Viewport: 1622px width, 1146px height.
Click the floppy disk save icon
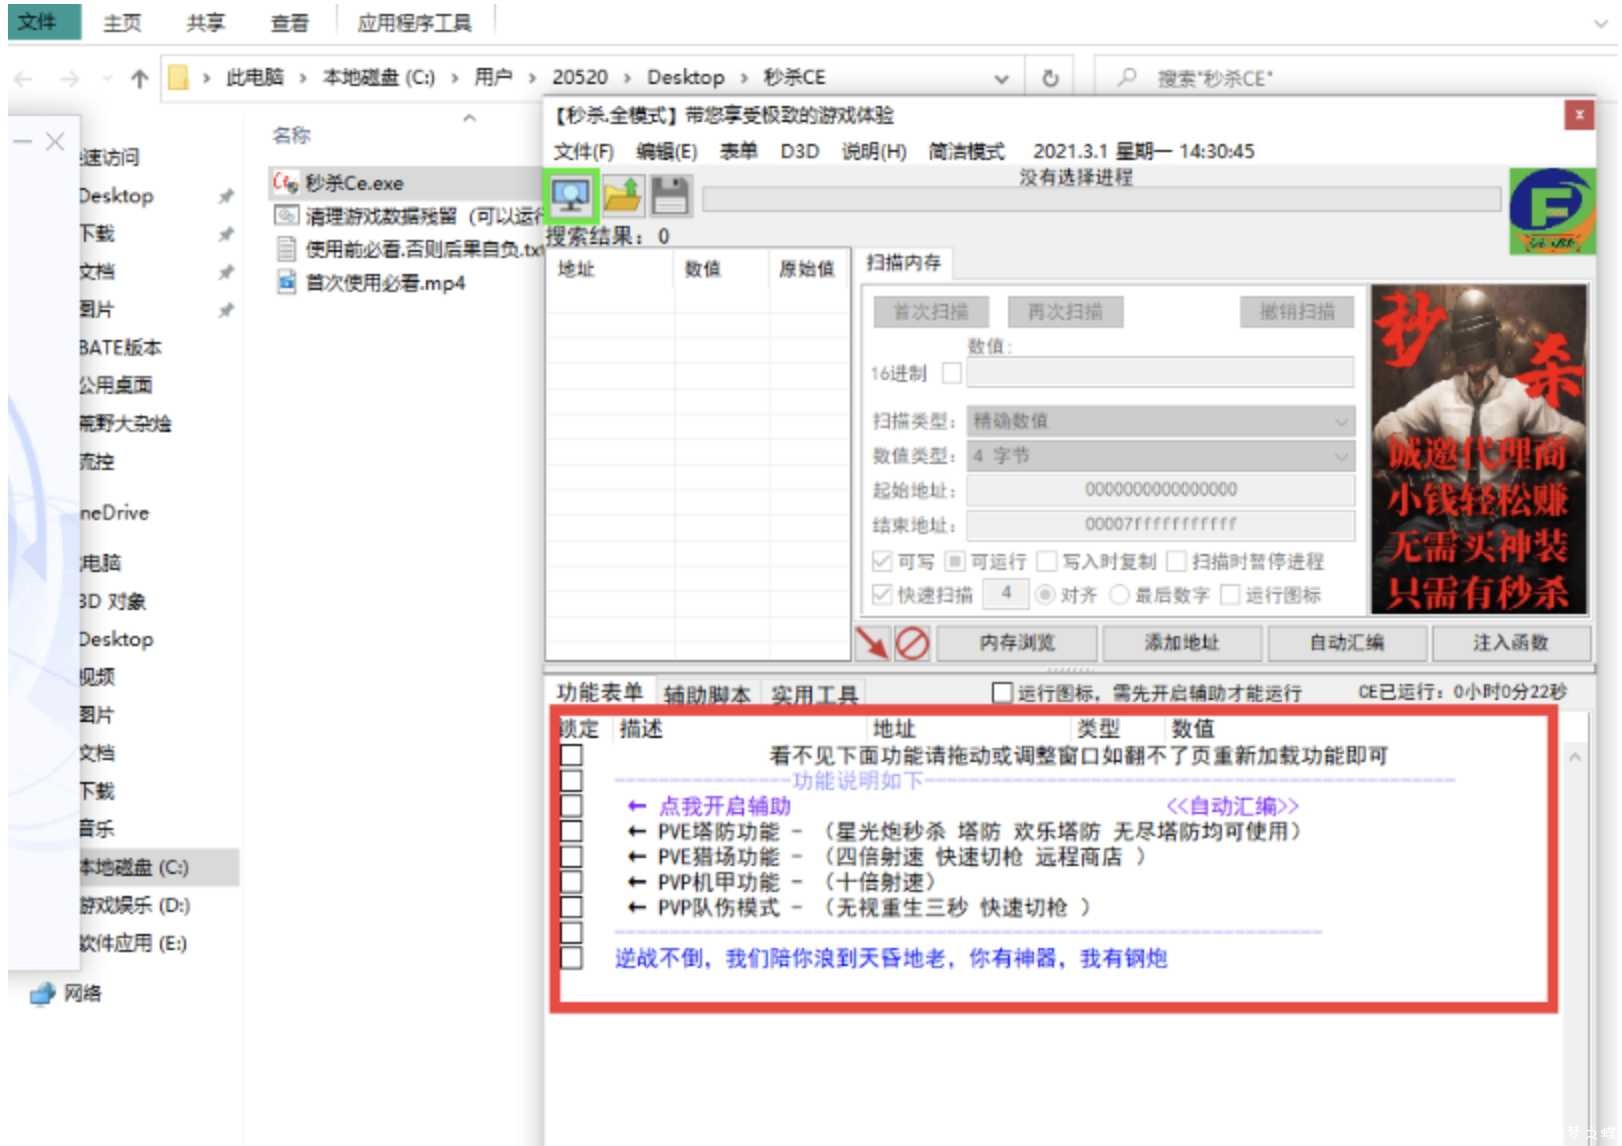point(670,195)
